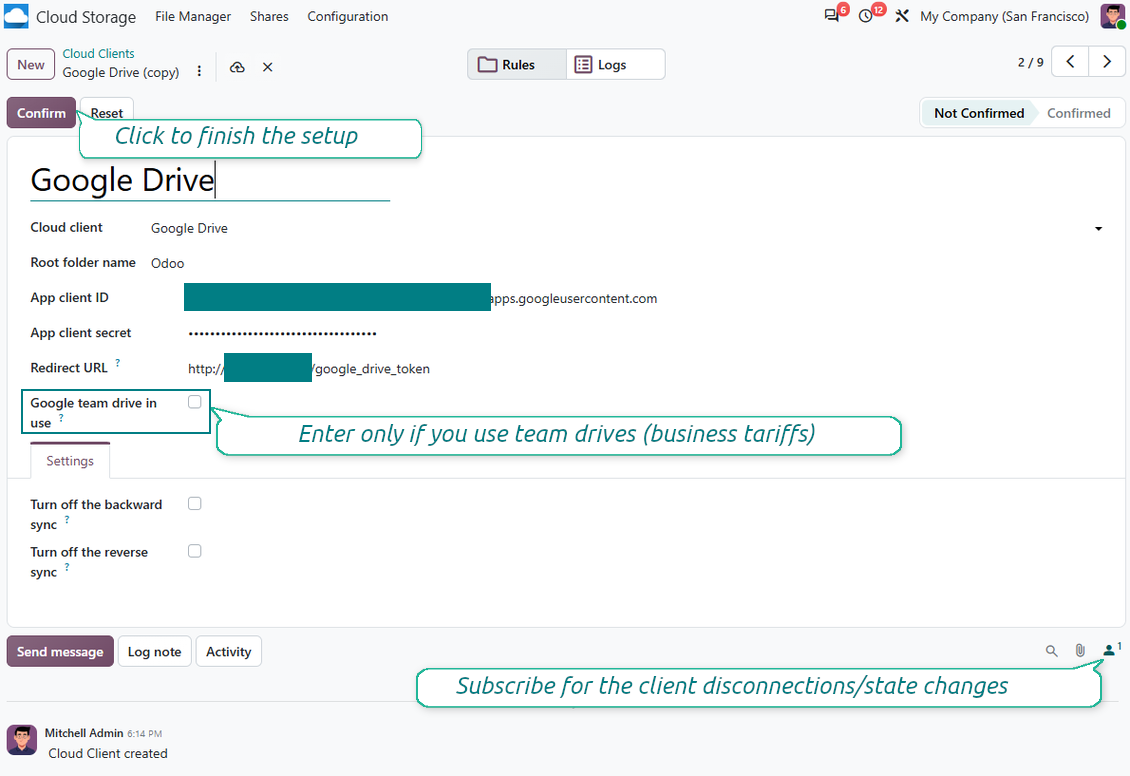Screen dimensions: 1130x776
Task: Click the Confirm button
Action: [x=41, y=113]
